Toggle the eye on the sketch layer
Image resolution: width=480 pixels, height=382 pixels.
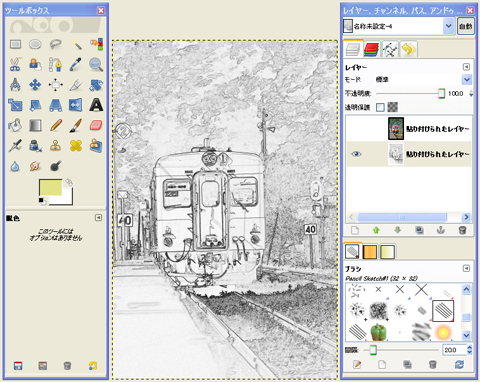coord(356,154)
